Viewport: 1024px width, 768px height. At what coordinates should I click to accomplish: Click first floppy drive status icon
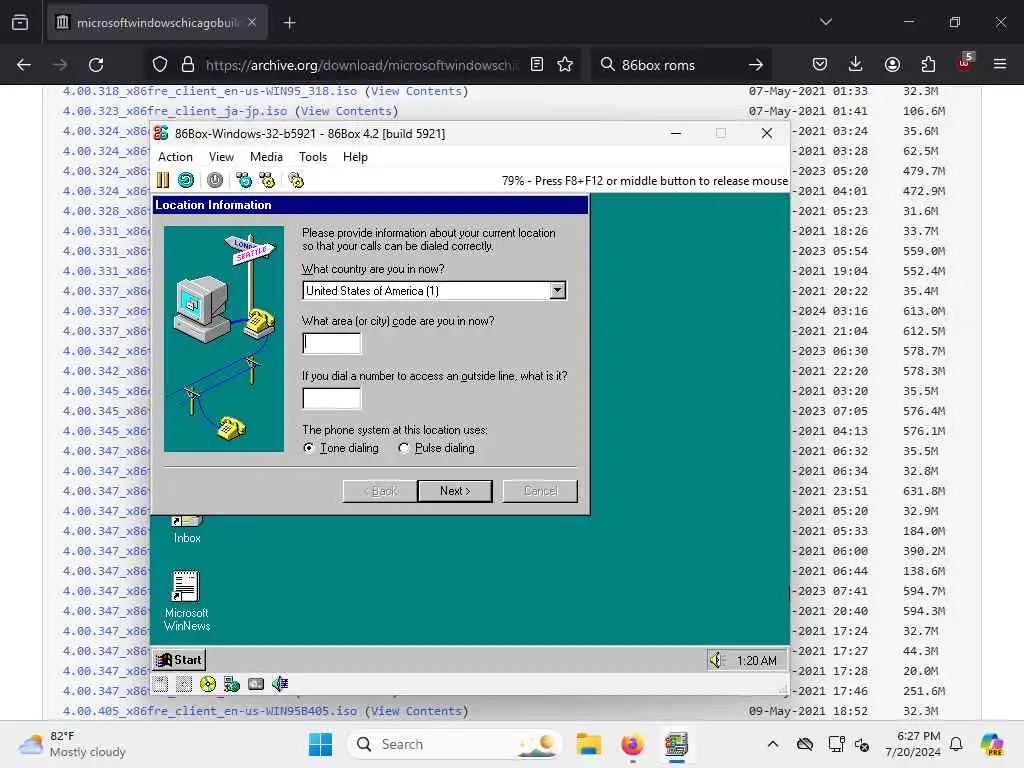point(161,684)
